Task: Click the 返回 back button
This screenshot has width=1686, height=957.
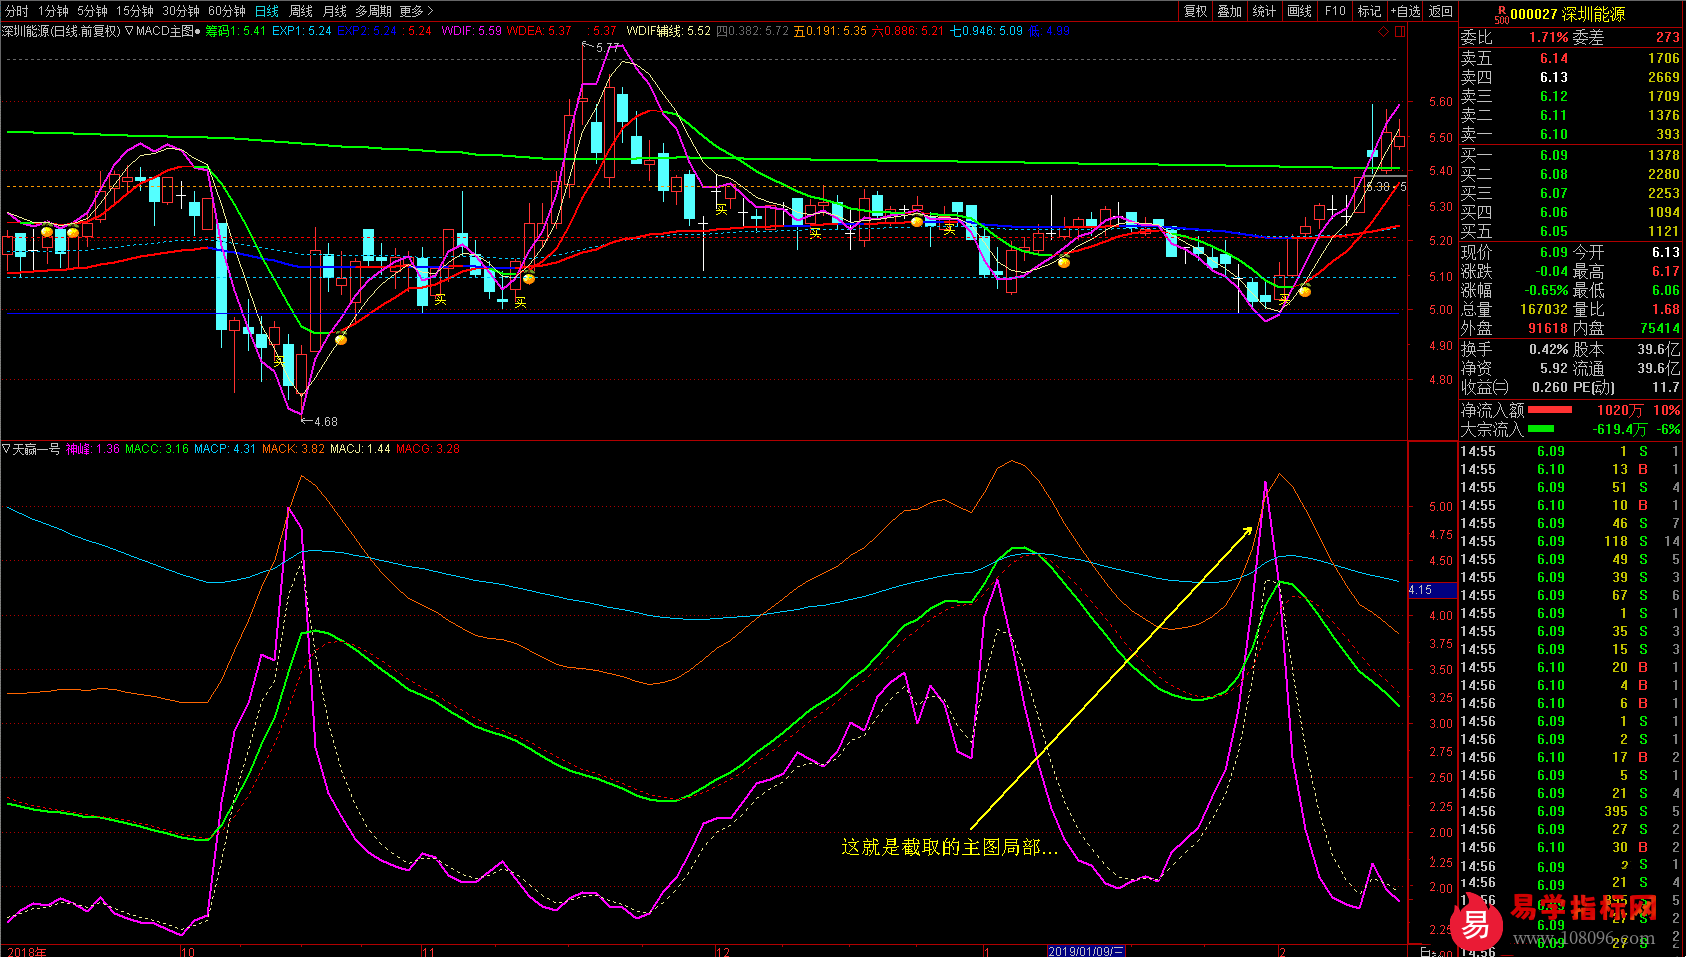Action: 1441,11
